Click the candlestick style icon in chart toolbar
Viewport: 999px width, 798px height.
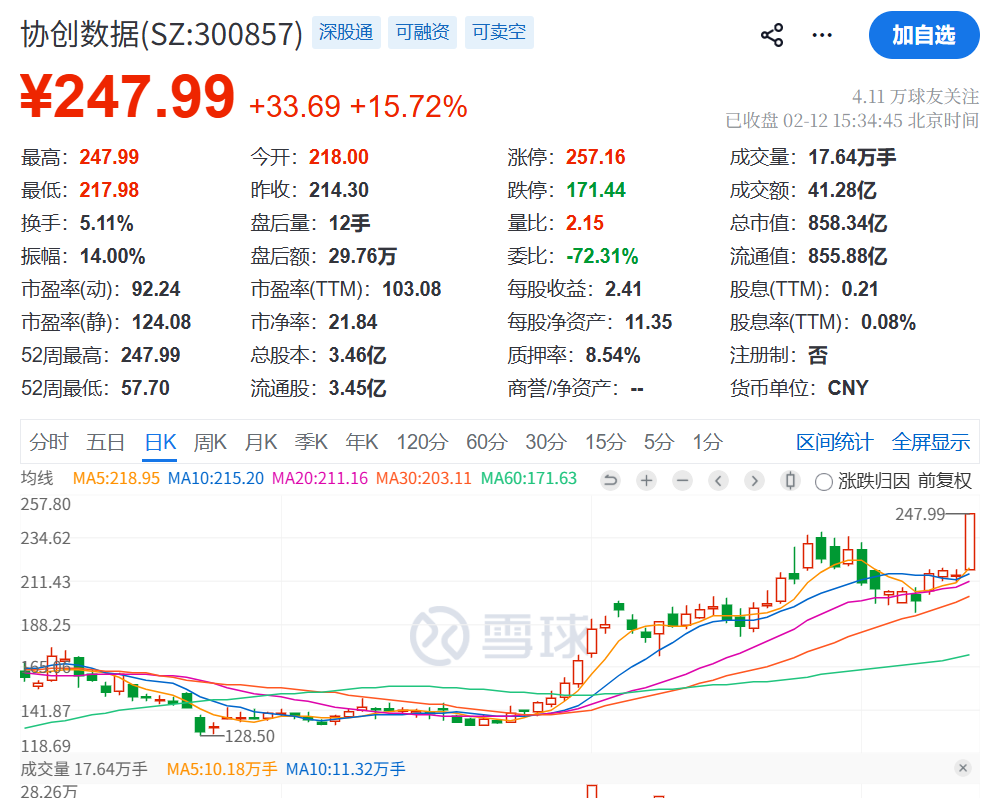coord(790,481)
